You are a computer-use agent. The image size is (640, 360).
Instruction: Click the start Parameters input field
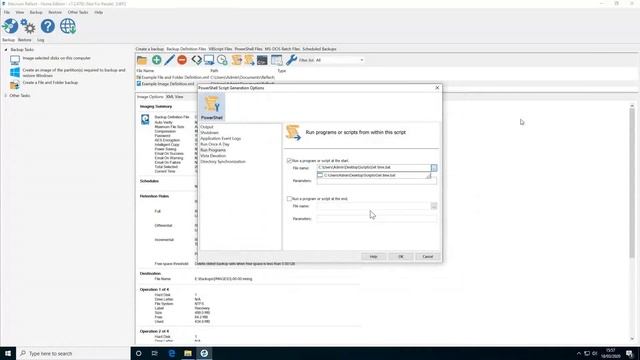point(376,181)
